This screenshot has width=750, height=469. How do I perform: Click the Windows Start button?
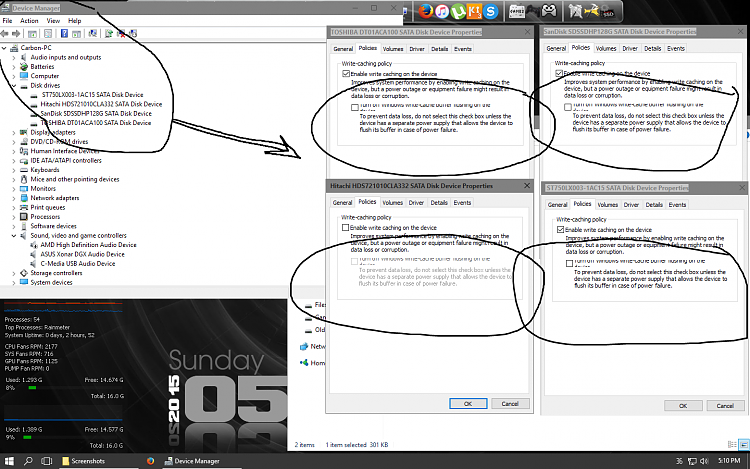[9, 461]
